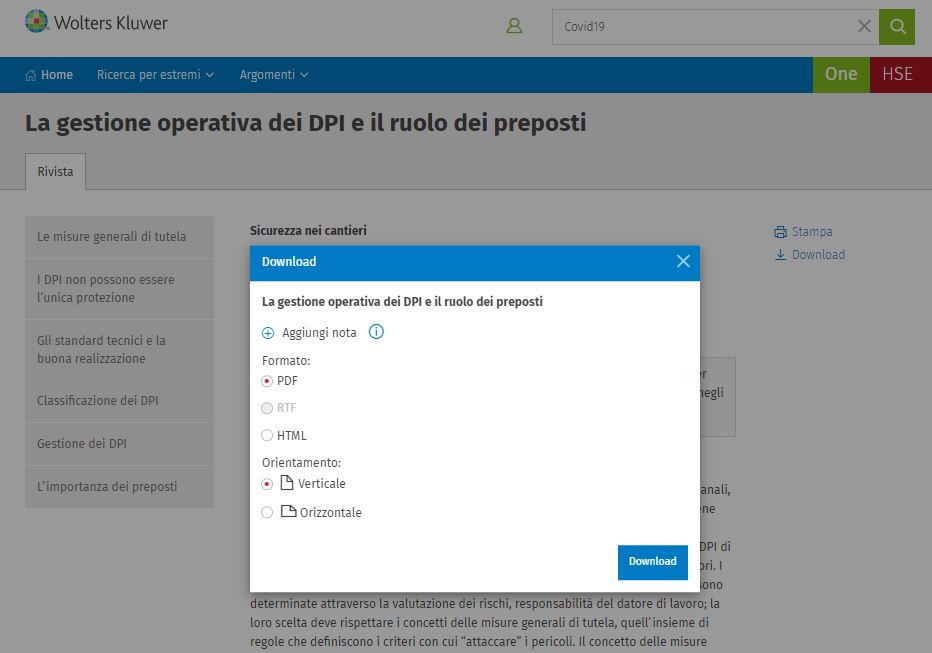Click the info icon beside Aggiungi nota
The height and width of the screenshot is (653, 932).
(x=376, y=332)
